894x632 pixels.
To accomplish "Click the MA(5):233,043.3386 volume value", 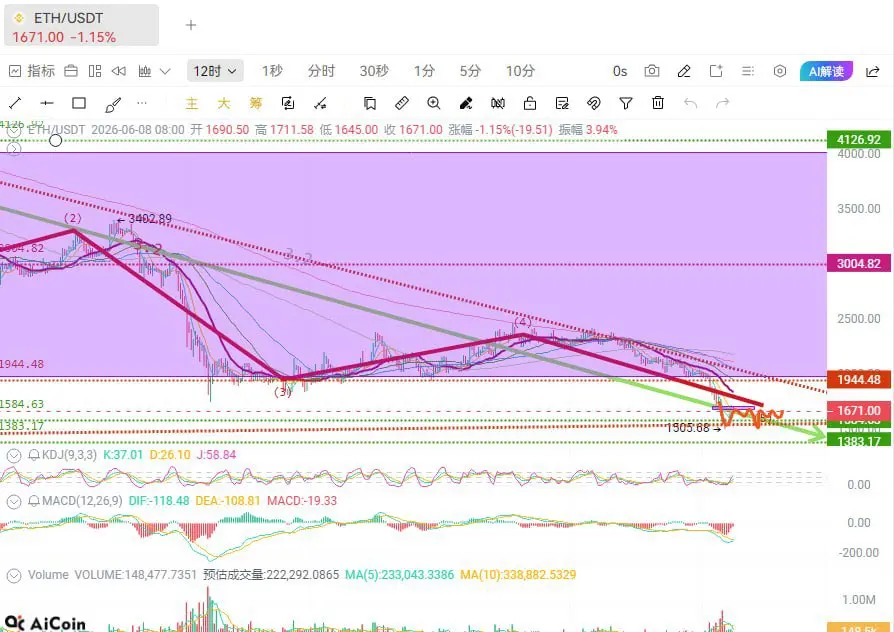I will [x=399, y=575].
